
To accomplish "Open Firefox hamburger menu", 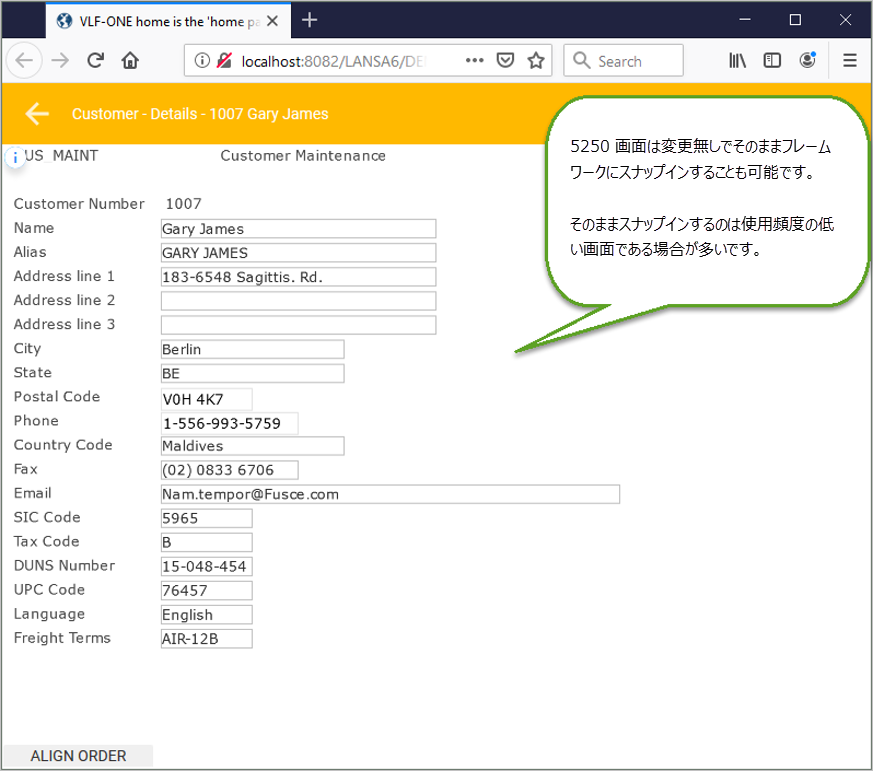I will click(850, 61).
